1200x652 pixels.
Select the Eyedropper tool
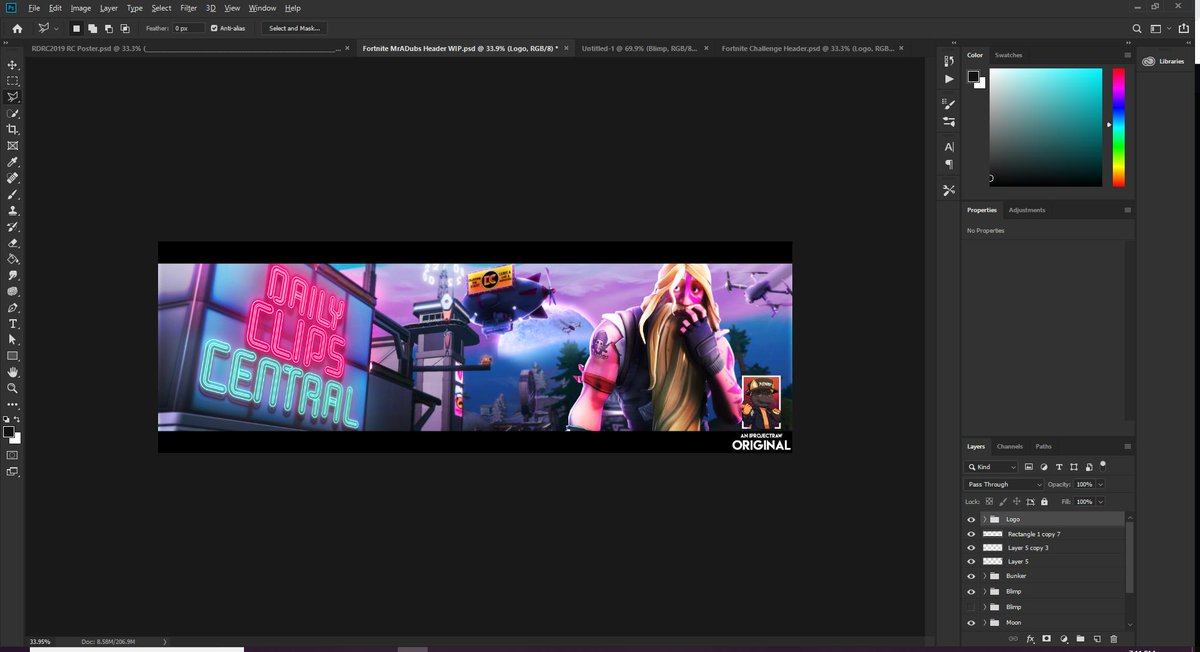point(13,162)
